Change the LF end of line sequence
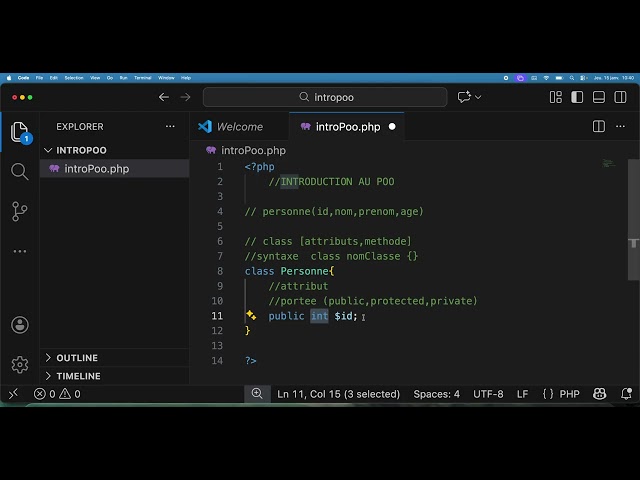The width and height of the screenshot is (640, 480). 522,394
